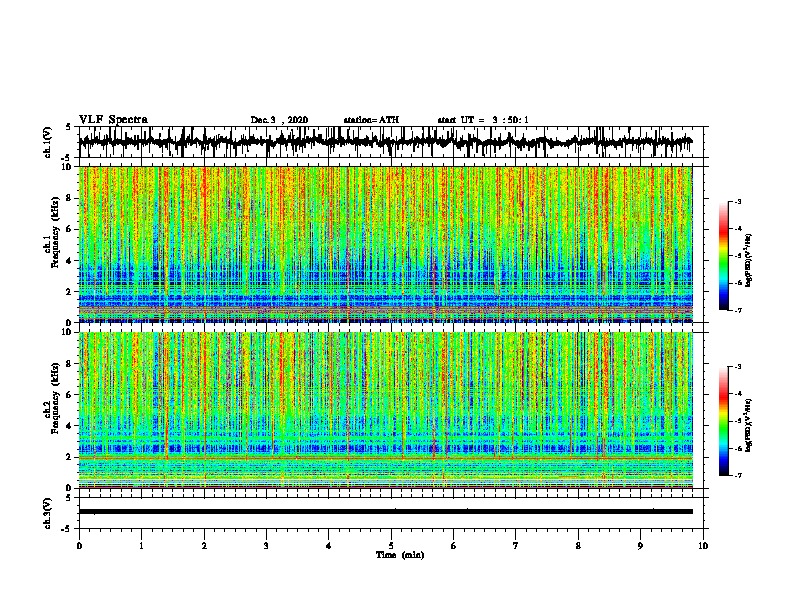The width and height of the screenshot is (792, 612).
Task: Click the "2" tick on time axis
Action: (204, 546)
